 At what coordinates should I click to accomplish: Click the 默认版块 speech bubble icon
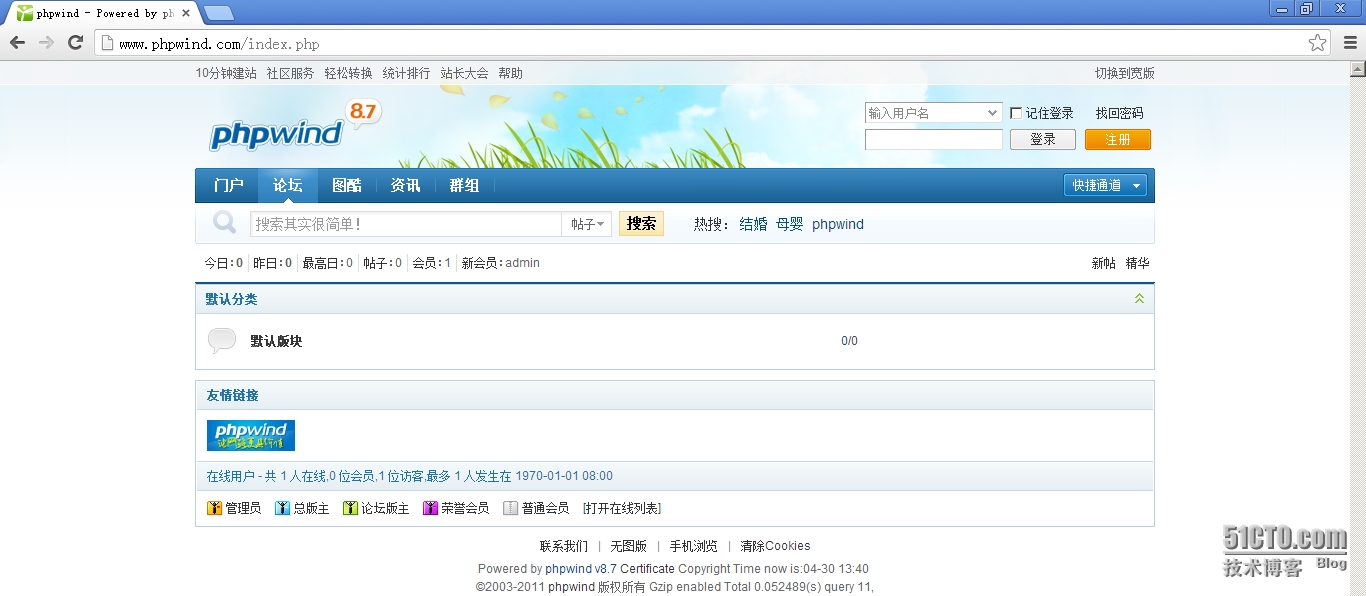tap(221, 340)
